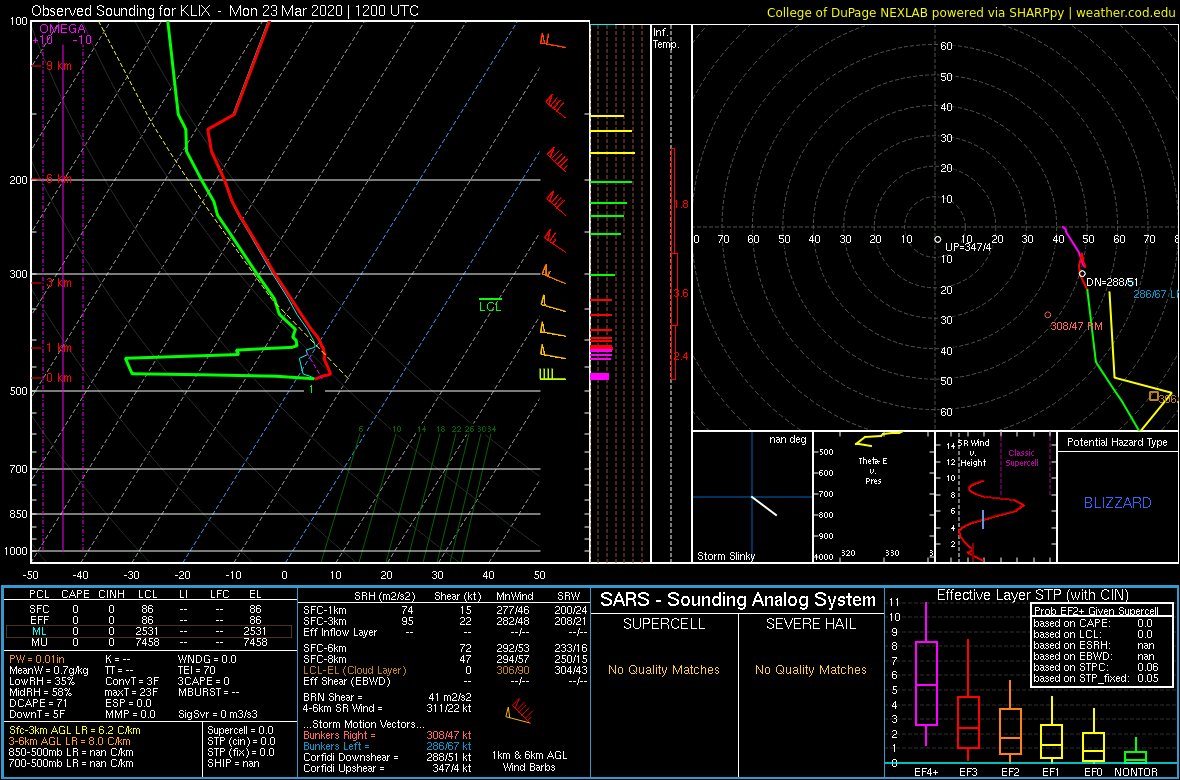Click No Quality Matches under SEVERE HAIL
The width and height of the screenshot is (1180, 780).
810,670
